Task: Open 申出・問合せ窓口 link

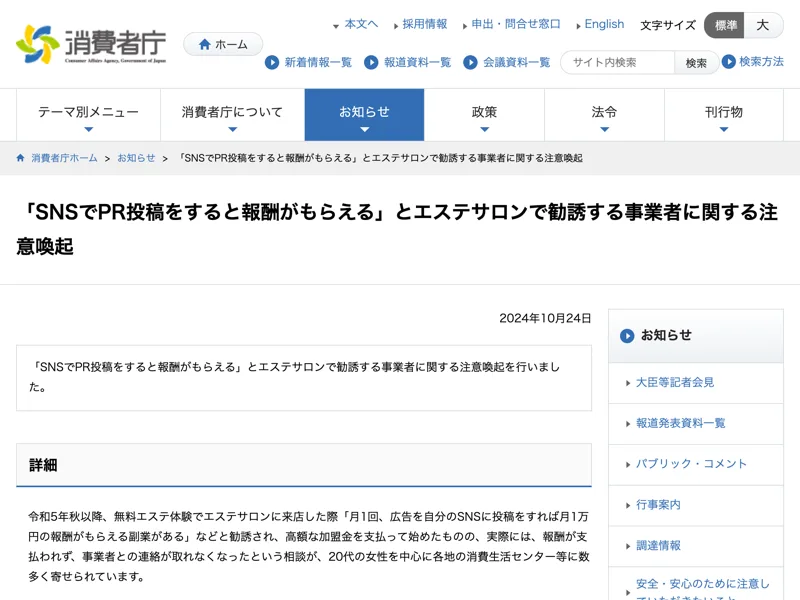Action: [515, 24]
